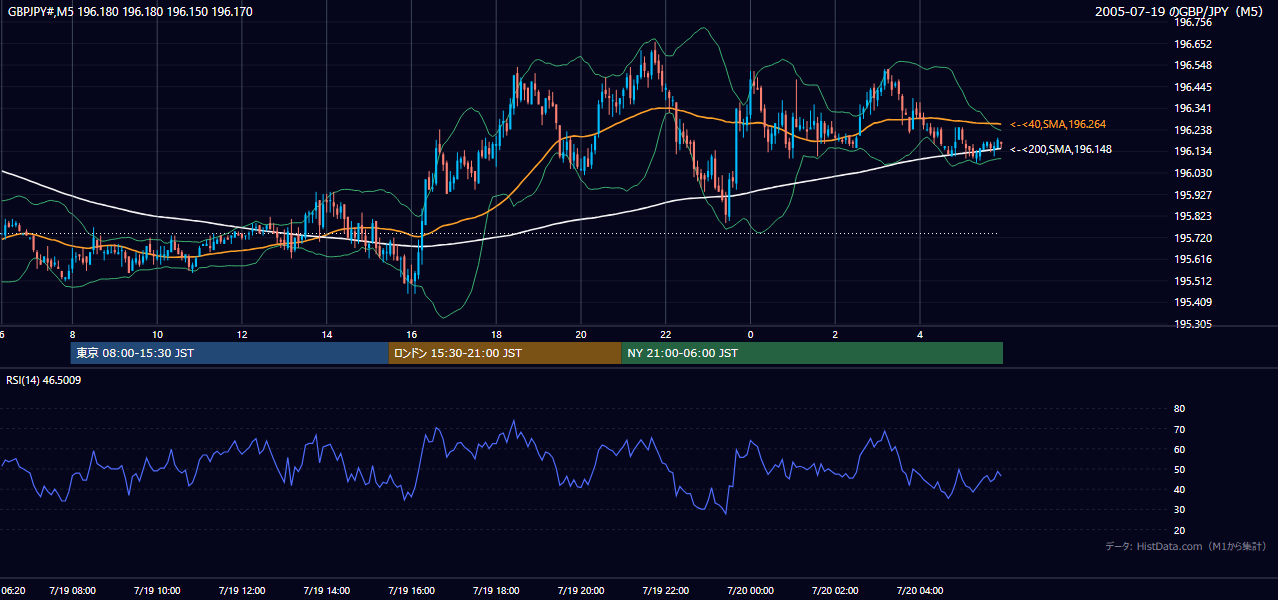The height and width of the screenshot is (600, 1278).
Task: Click price axis value 196.238
Action: [x=1192, y=130]
